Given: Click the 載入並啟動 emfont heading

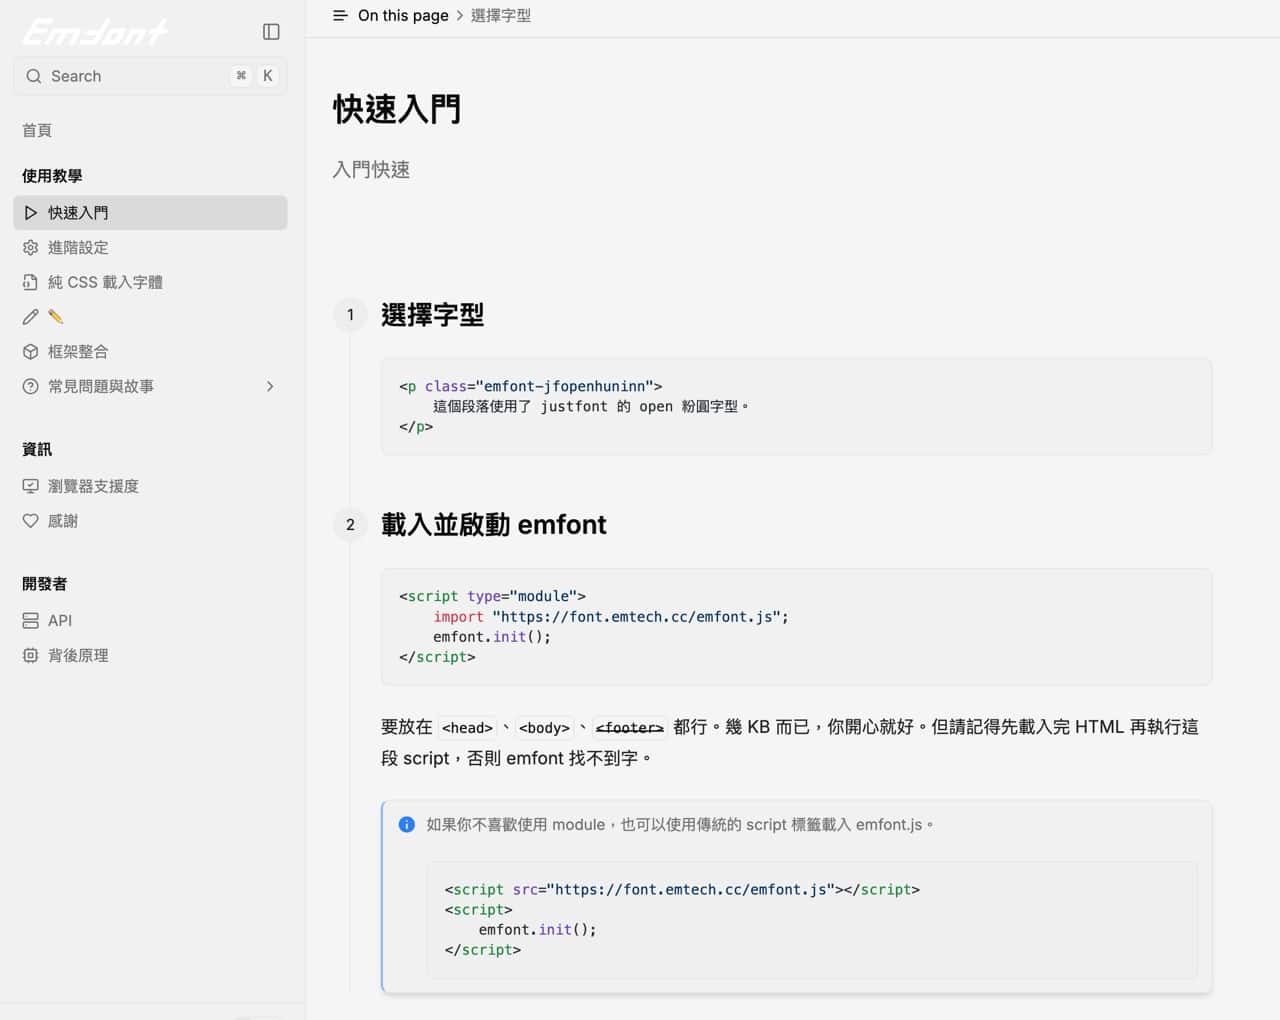Looking at the screenshot, I should 494,525.
